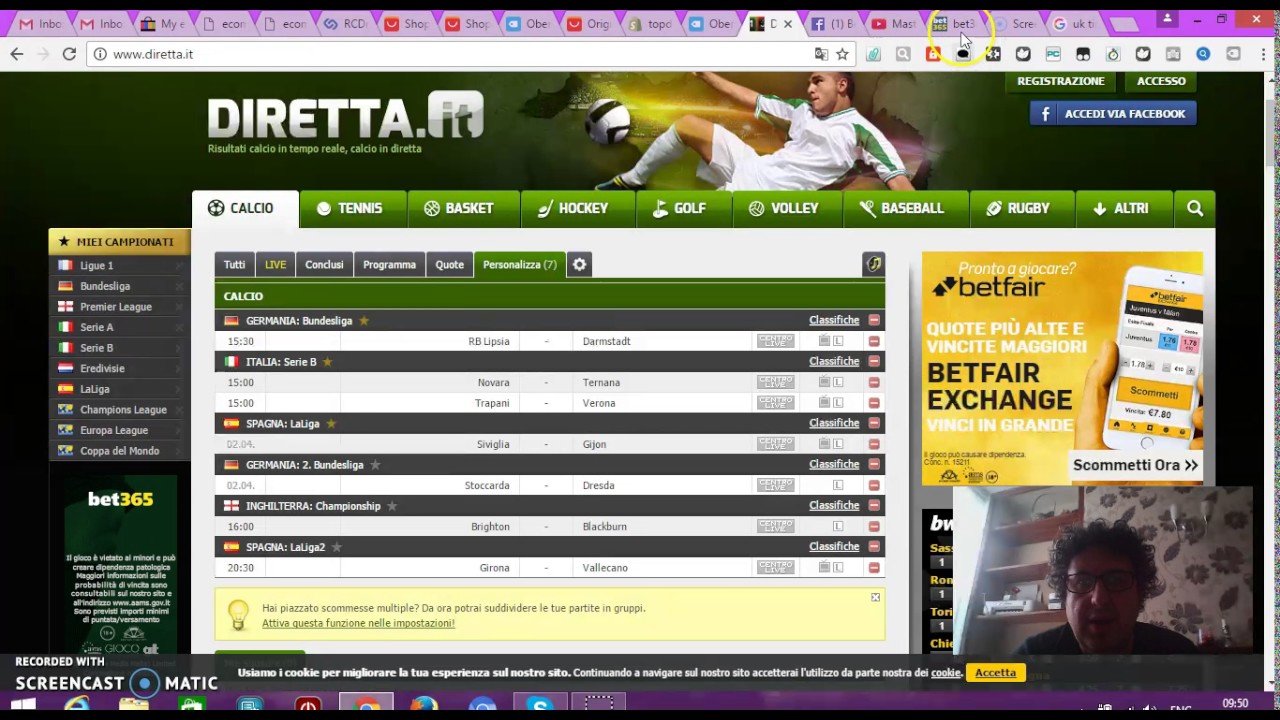This screenshot has height=720, width=1280.
Task: Click the PC extension icon in the toolbar
Action: click(1053, 54)
